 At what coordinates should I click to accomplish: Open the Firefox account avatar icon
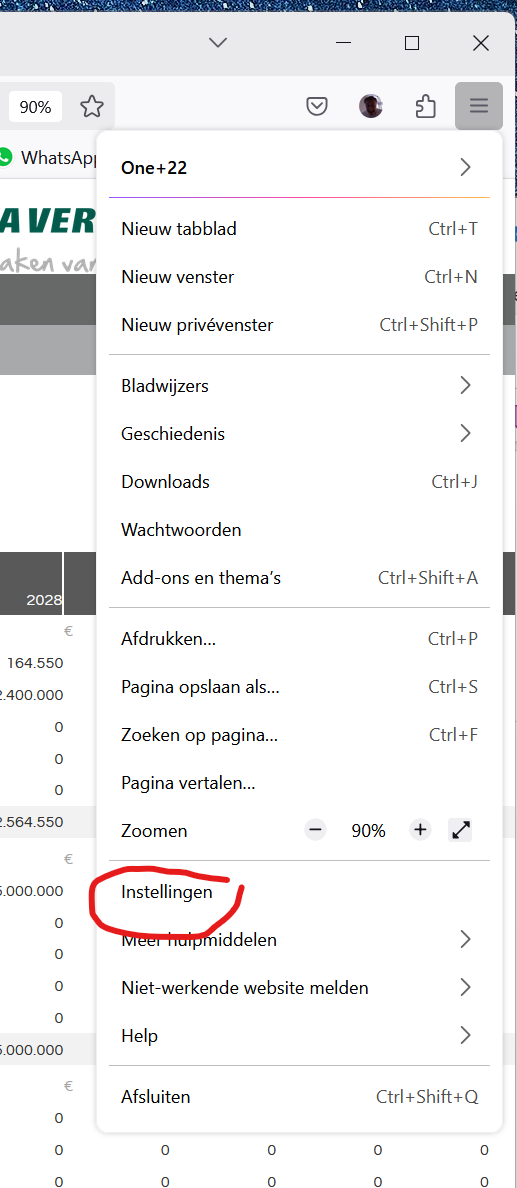tap(371, 107)
